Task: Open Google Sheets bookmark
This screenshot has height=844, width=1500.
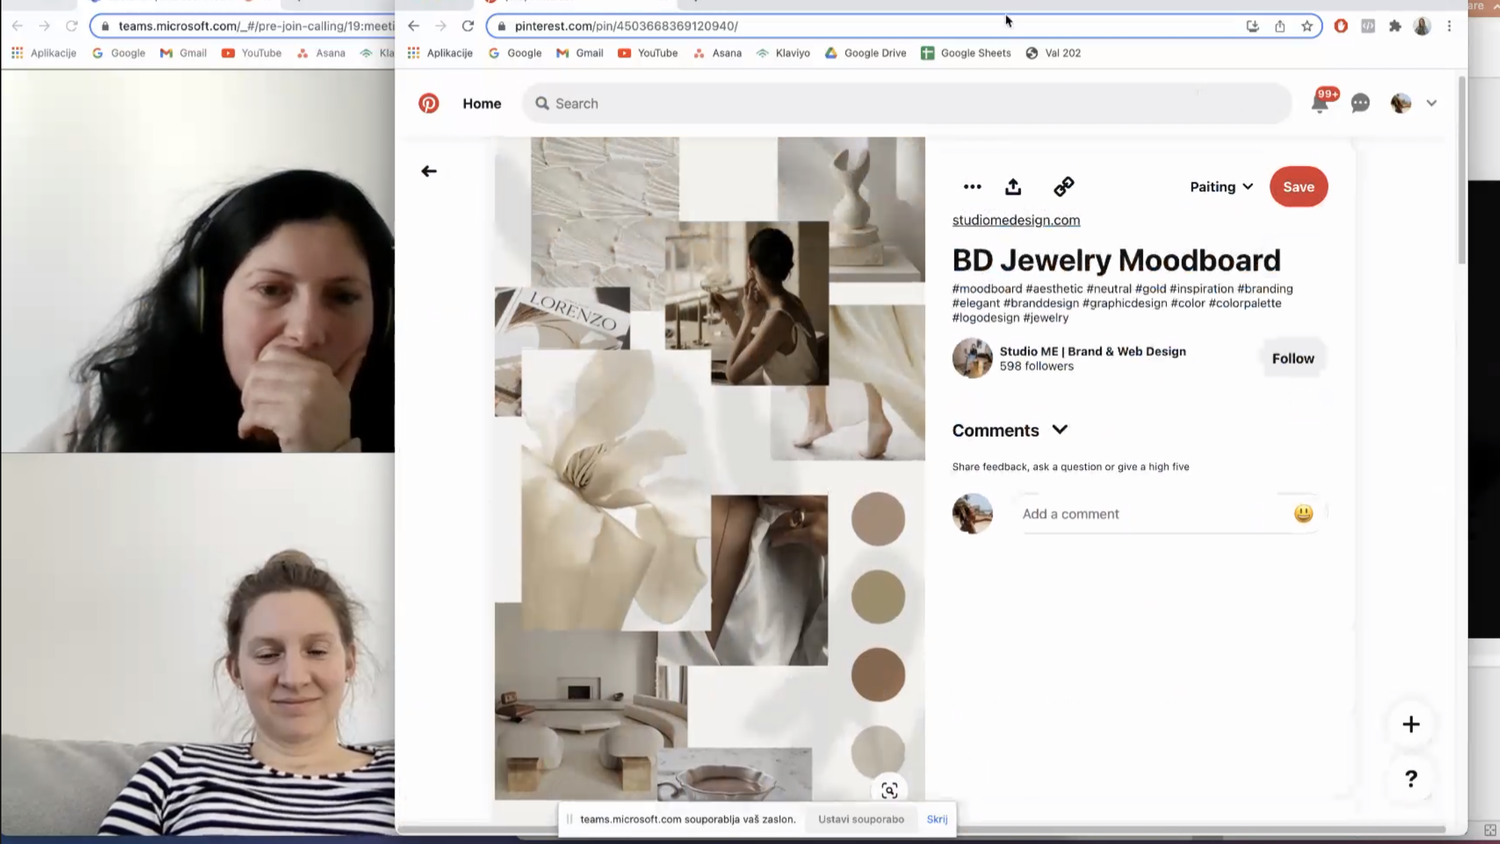Action: click(x=966, y=53)
